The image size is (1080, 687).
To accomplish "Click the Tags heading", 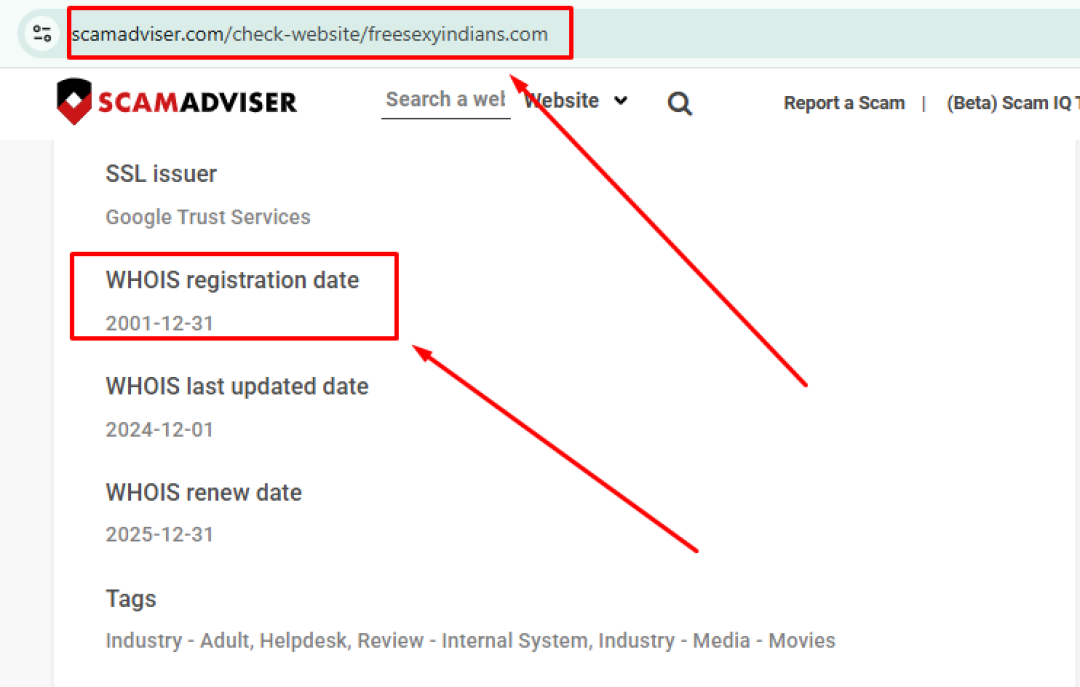I will point(131,599).
